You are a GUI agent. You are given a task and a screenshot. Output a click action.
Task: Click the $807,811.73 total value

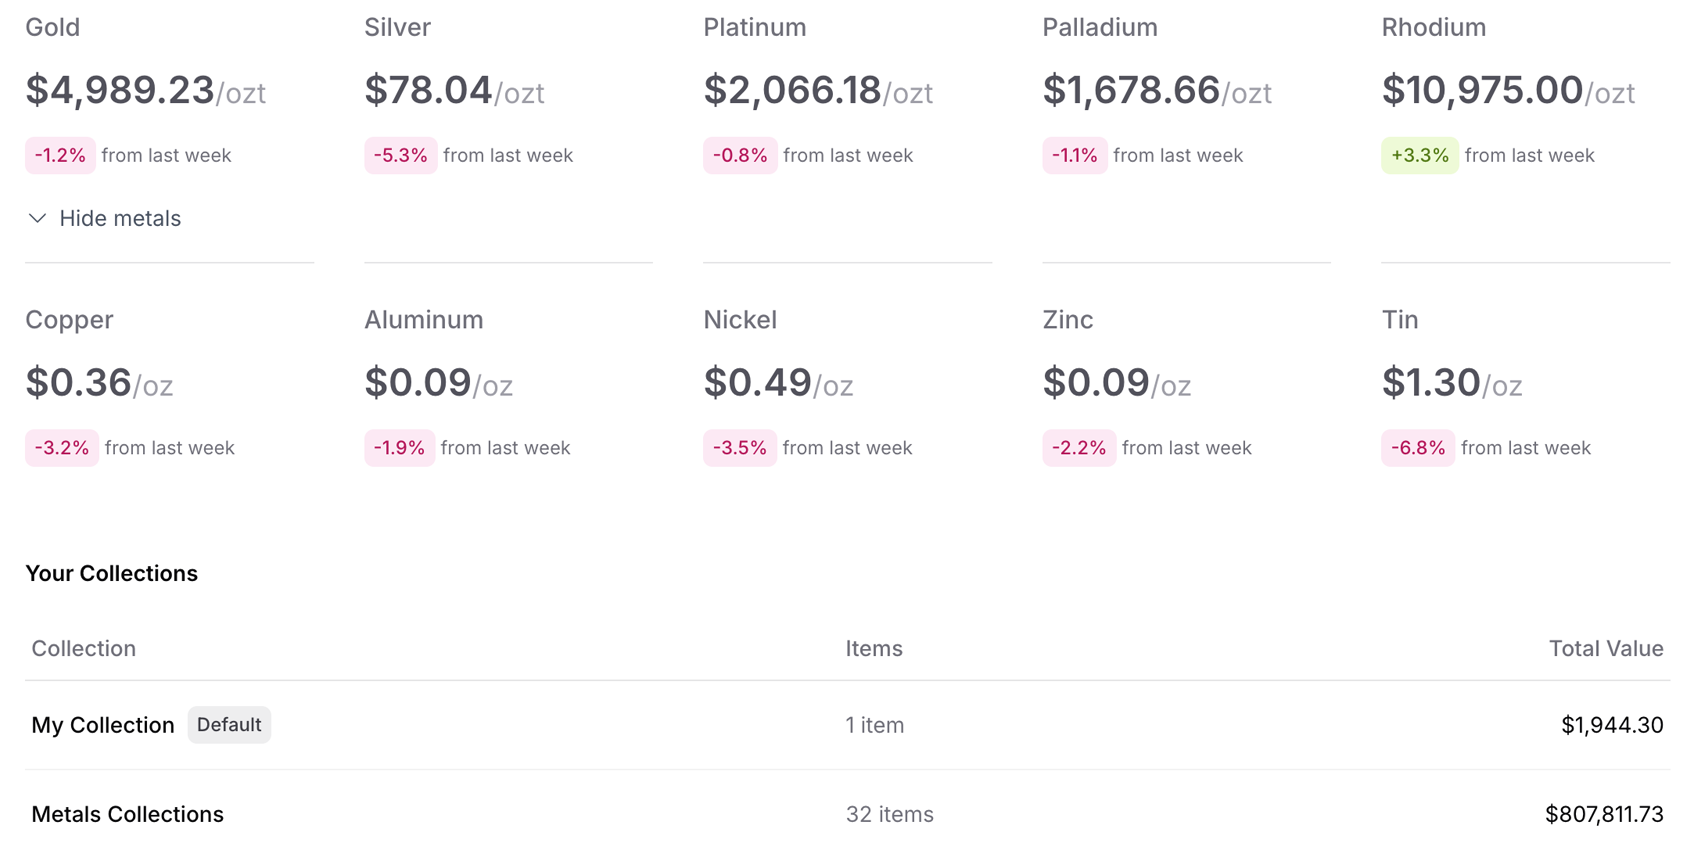[1603, 814]
